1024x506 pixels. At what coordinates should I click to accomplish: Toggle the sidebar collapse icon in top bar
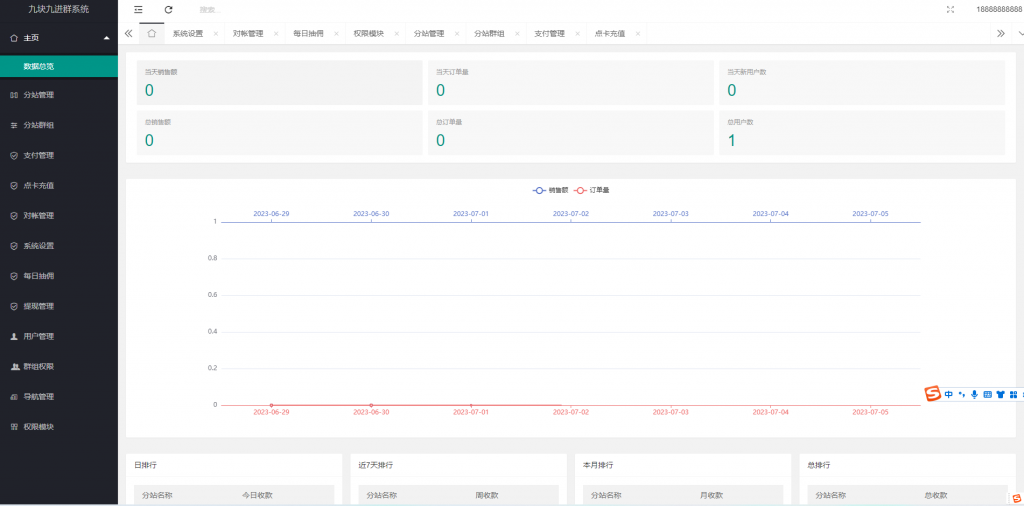pos(138,10)
